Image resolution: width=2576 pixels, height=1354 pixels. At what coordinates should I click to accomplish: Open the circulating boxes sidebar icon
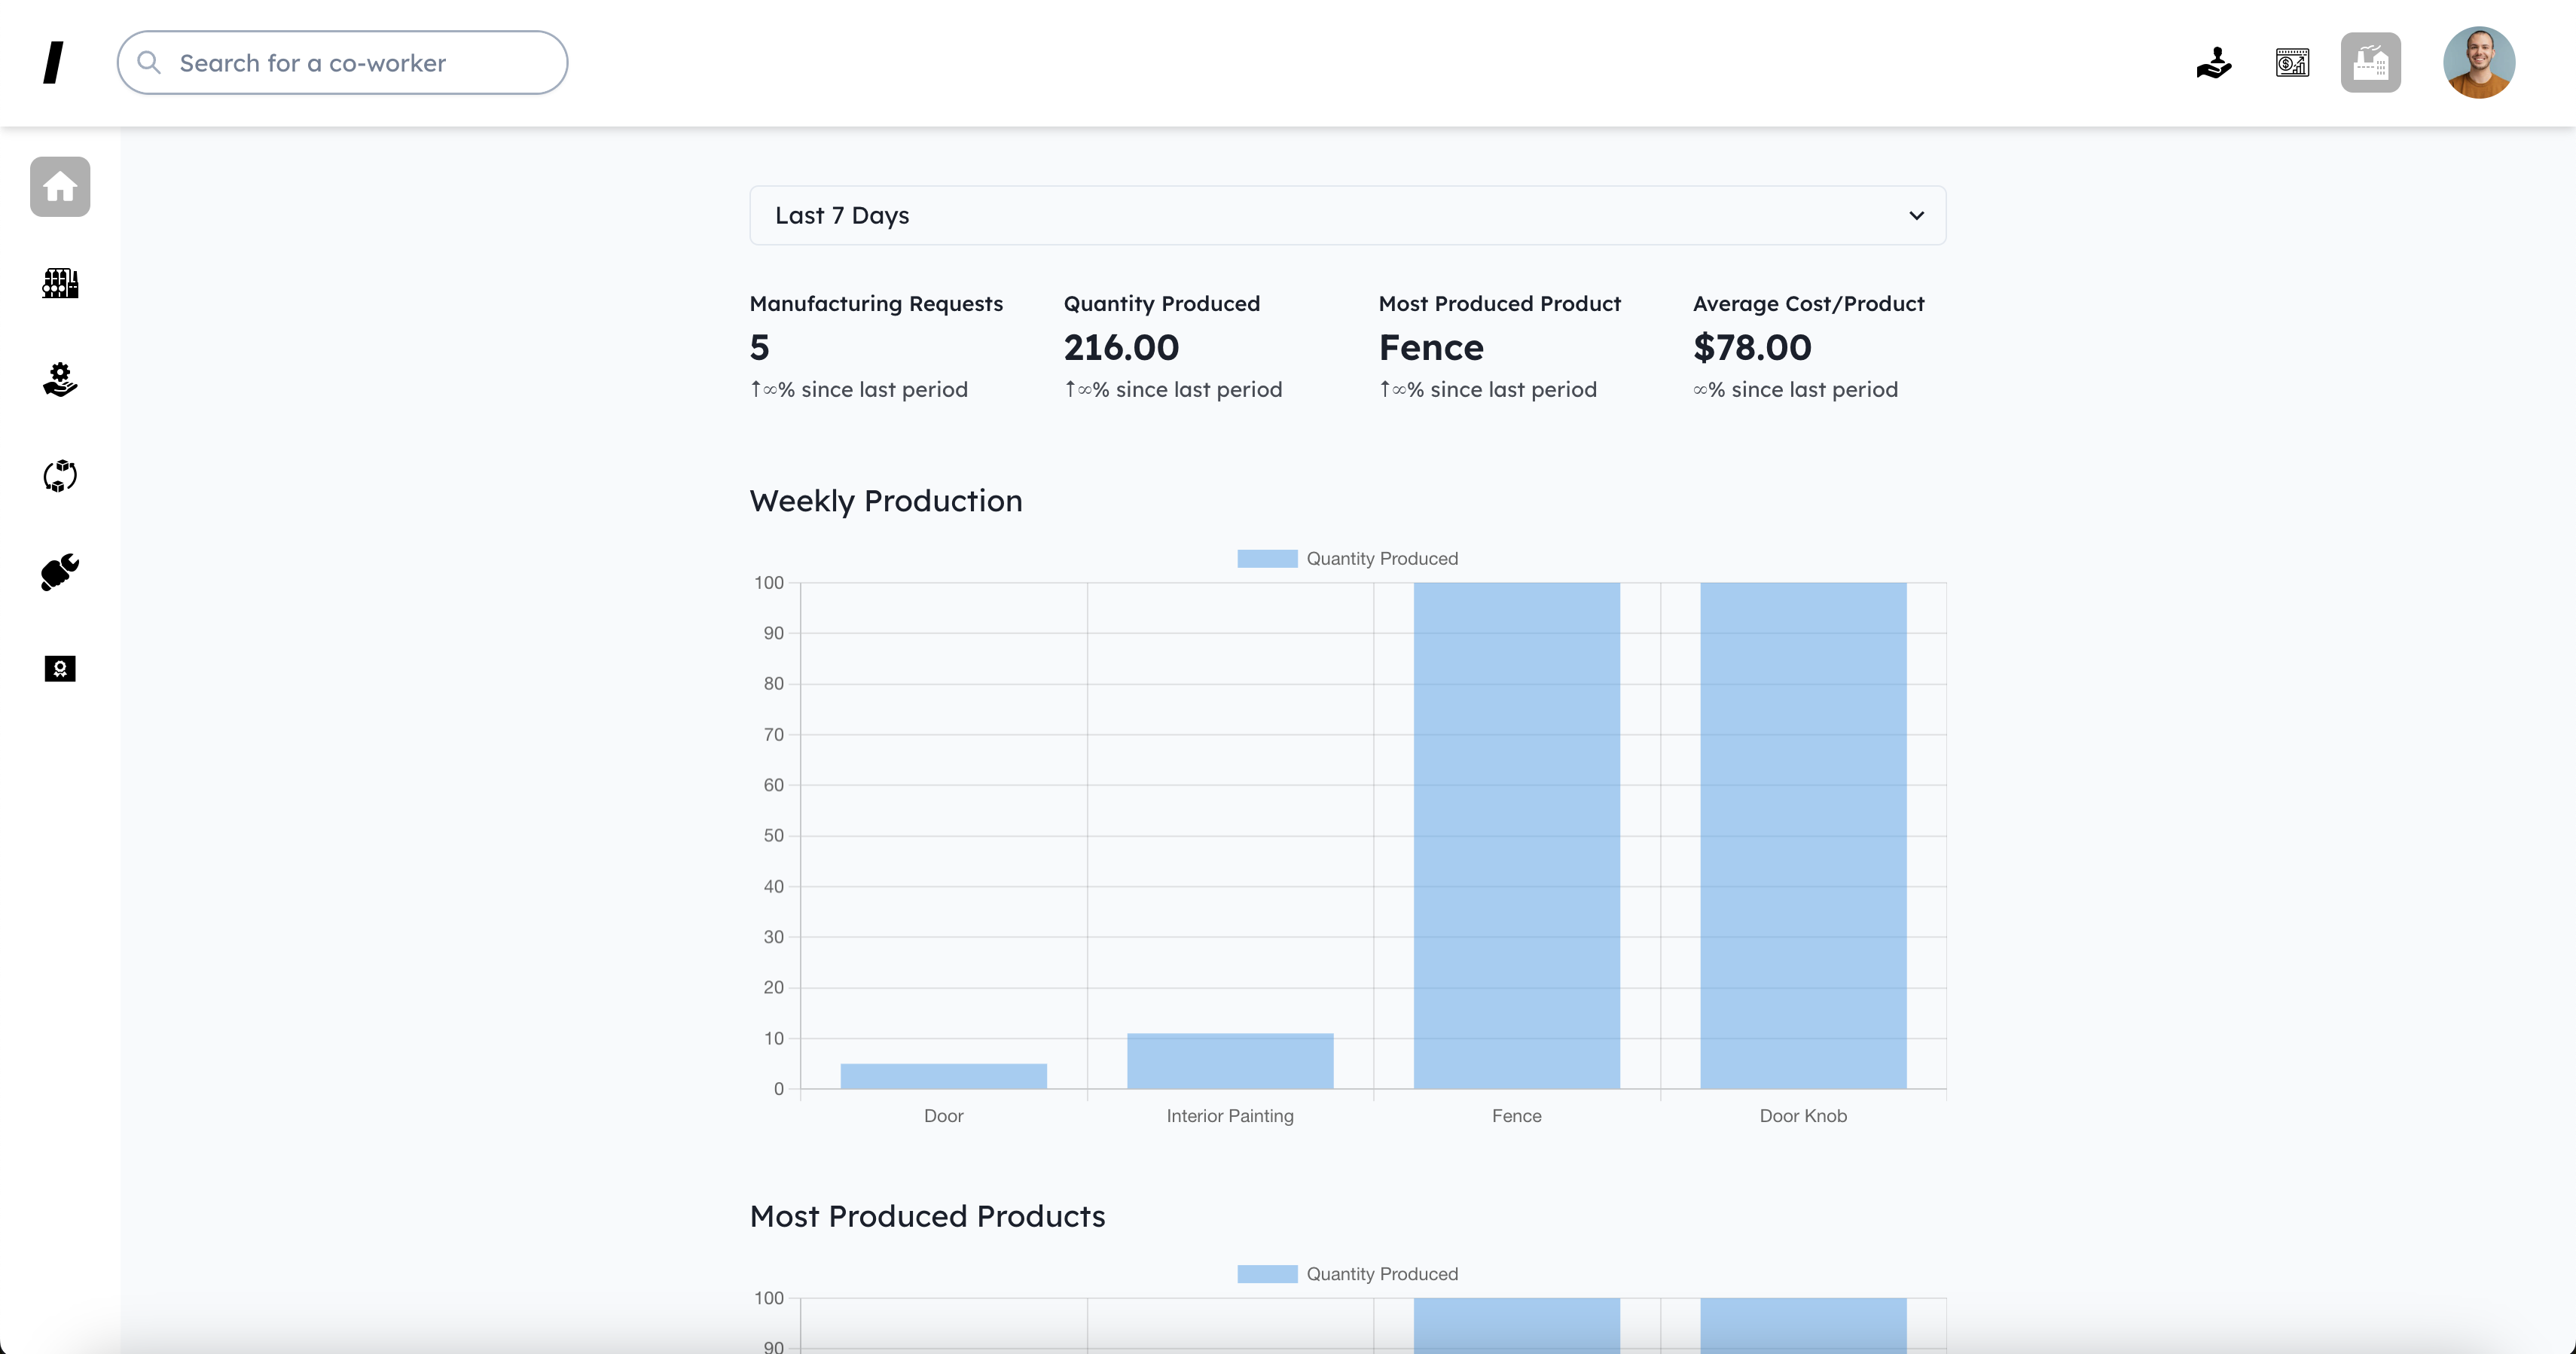point(60,476)
